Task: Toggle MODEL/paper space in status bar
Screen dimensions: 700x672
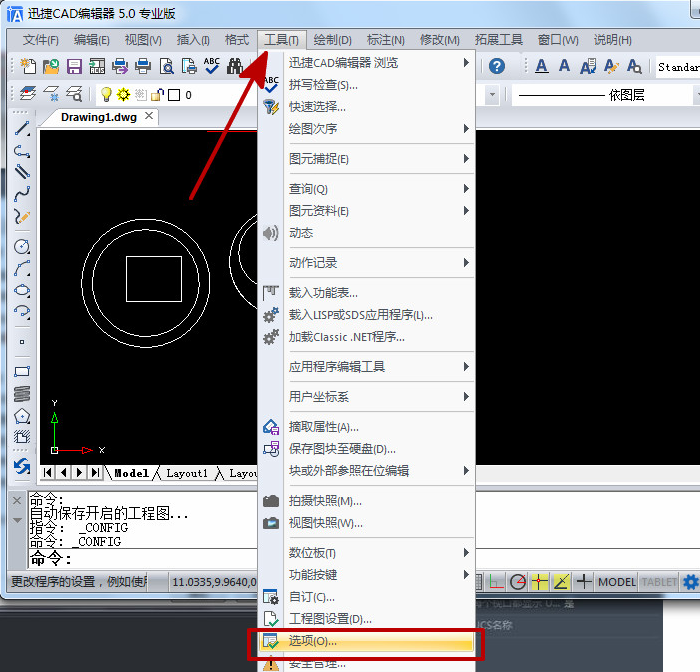Action: click(x=616, y=582)
